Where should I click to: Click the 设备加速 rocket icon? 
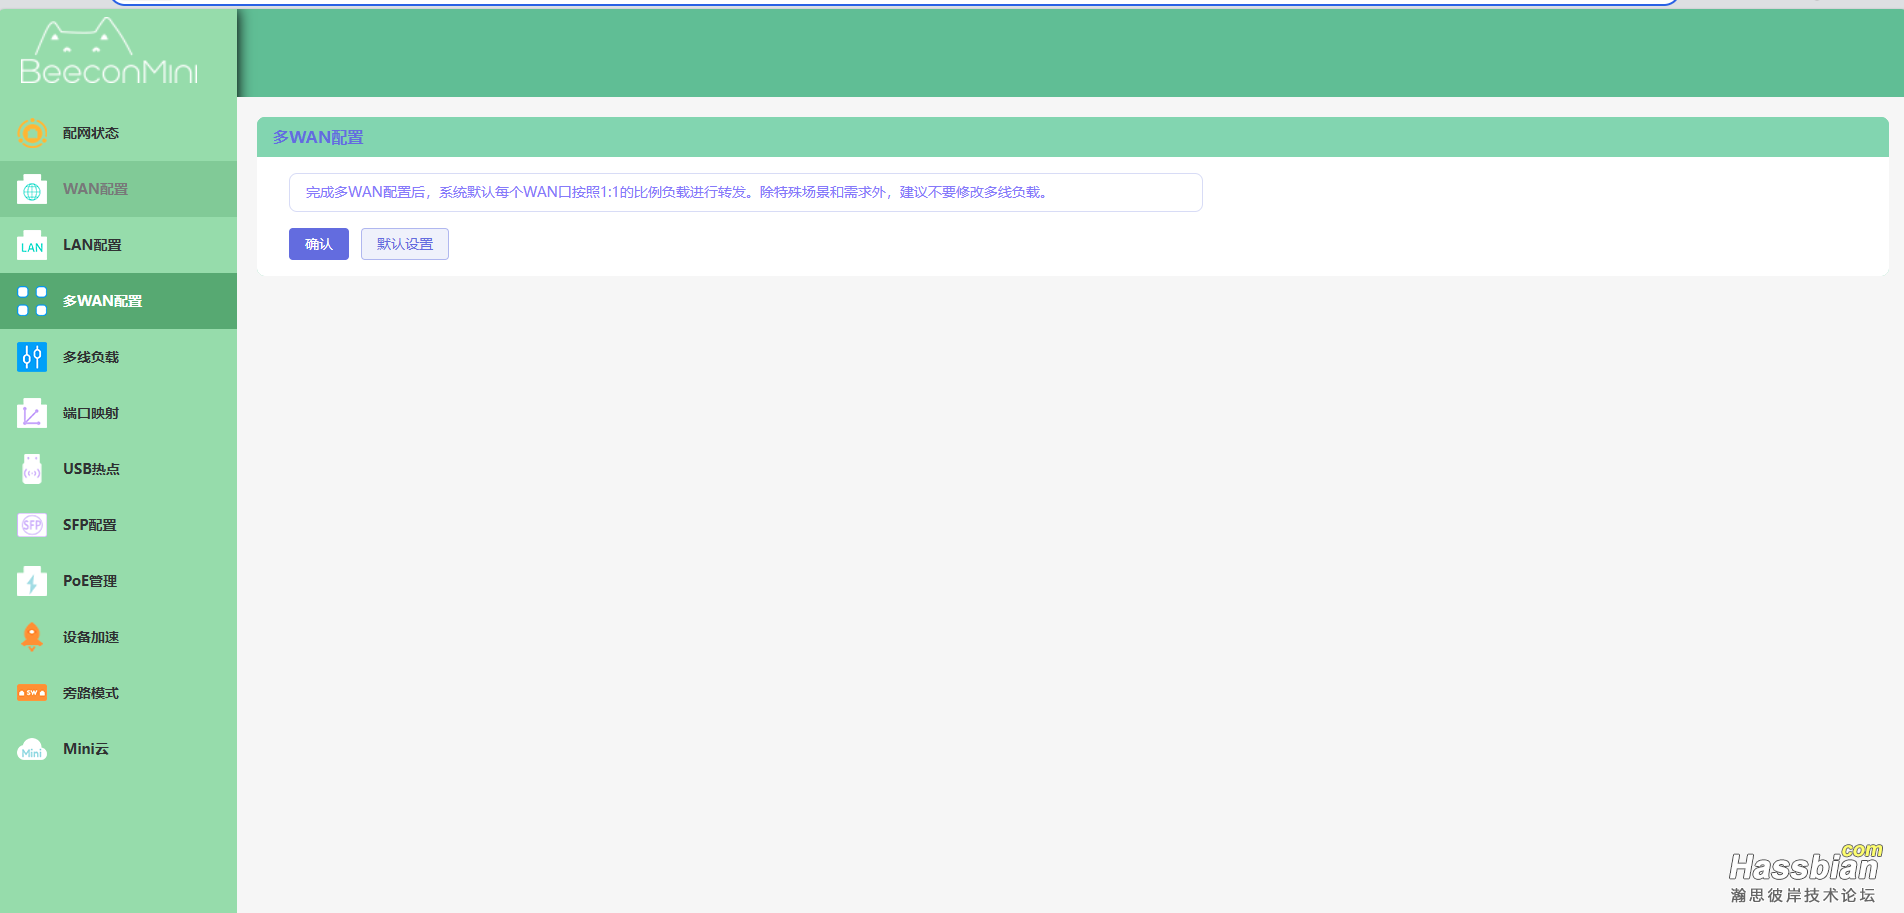tap(32, 637)
